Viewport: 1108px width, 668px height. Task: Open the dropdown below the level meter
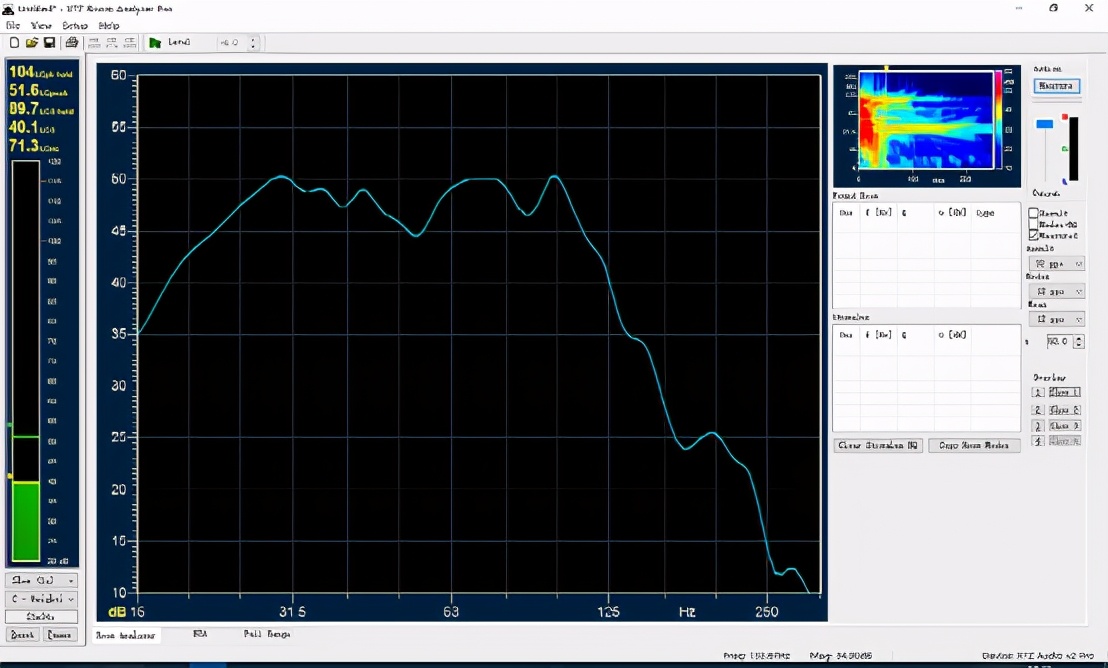pos(42,580)
